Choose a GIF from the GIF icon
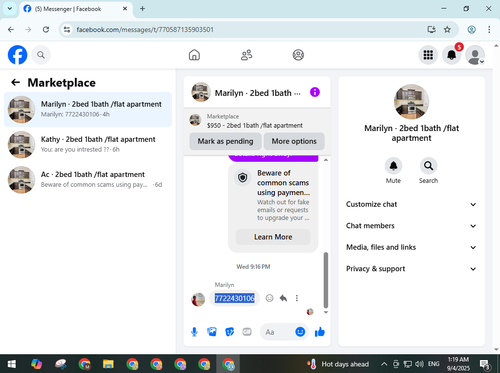 [x=247, y=332]
